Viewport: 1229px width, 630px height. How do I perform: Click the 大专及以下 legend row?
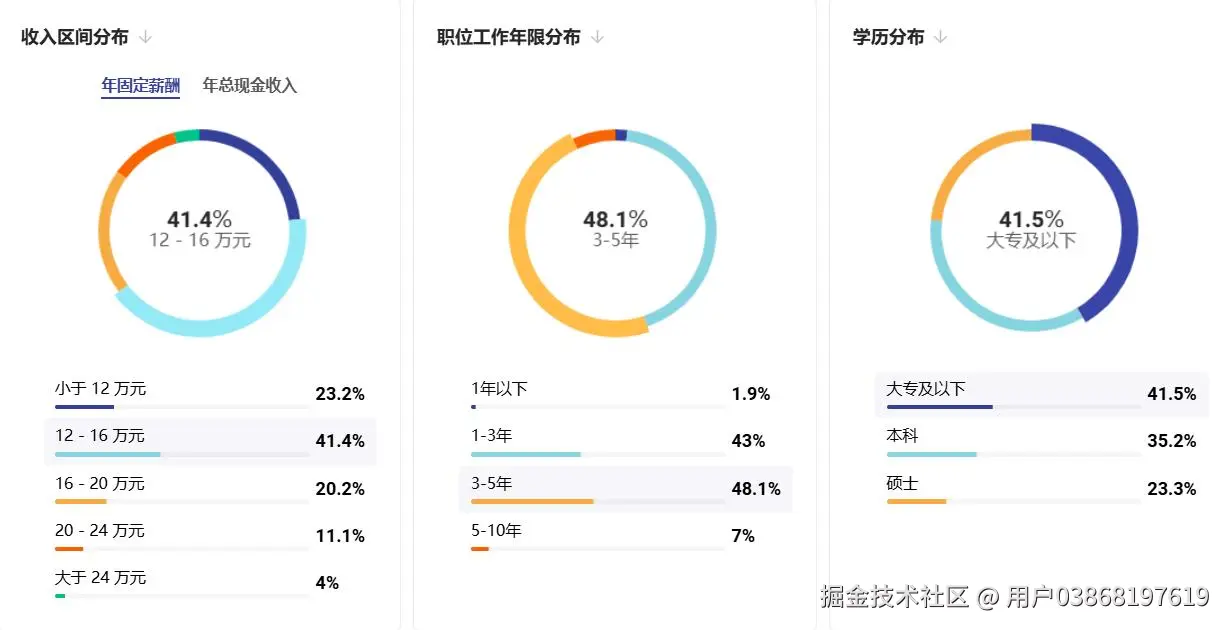coord(1040,394)
